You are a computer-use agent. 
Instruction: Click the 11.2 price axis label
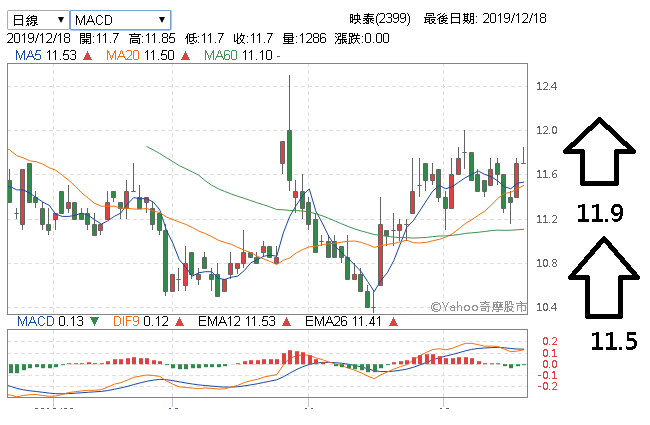coord(546,219)
